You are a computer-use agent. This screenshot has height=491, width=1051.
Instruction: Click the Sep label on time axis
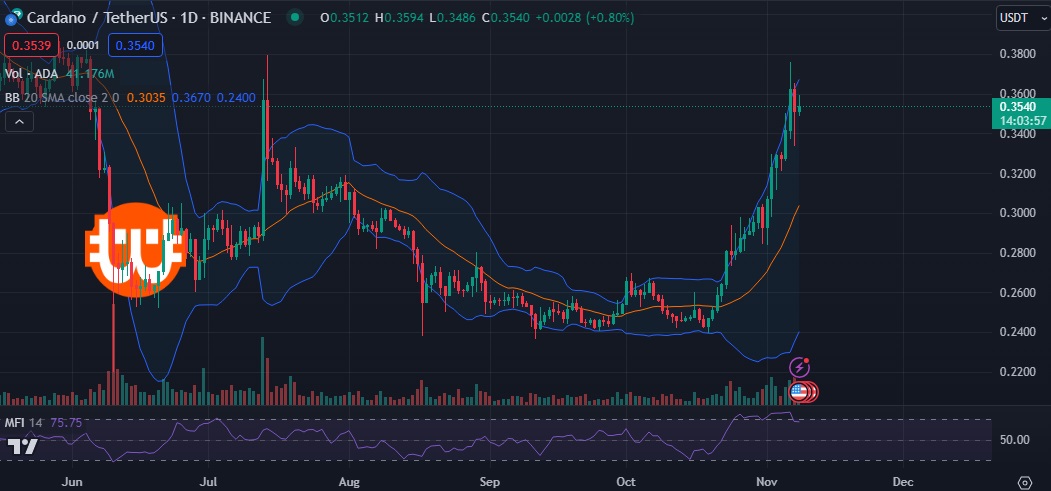tap(490, 482)
